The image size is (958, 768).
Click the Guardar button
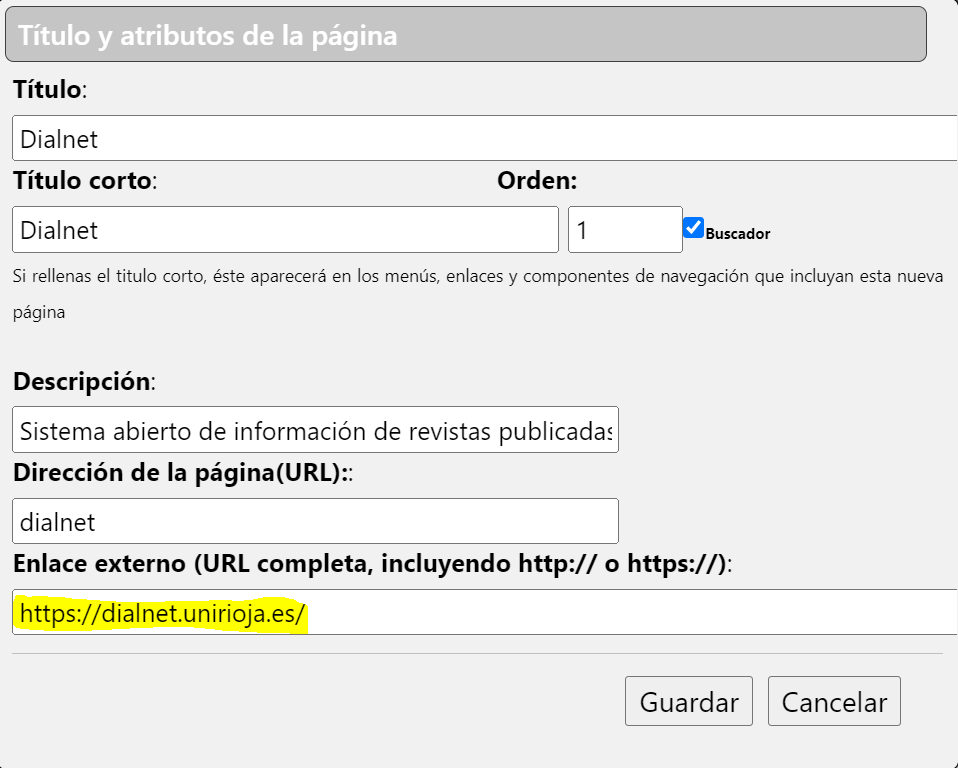(x=689, y=701)
